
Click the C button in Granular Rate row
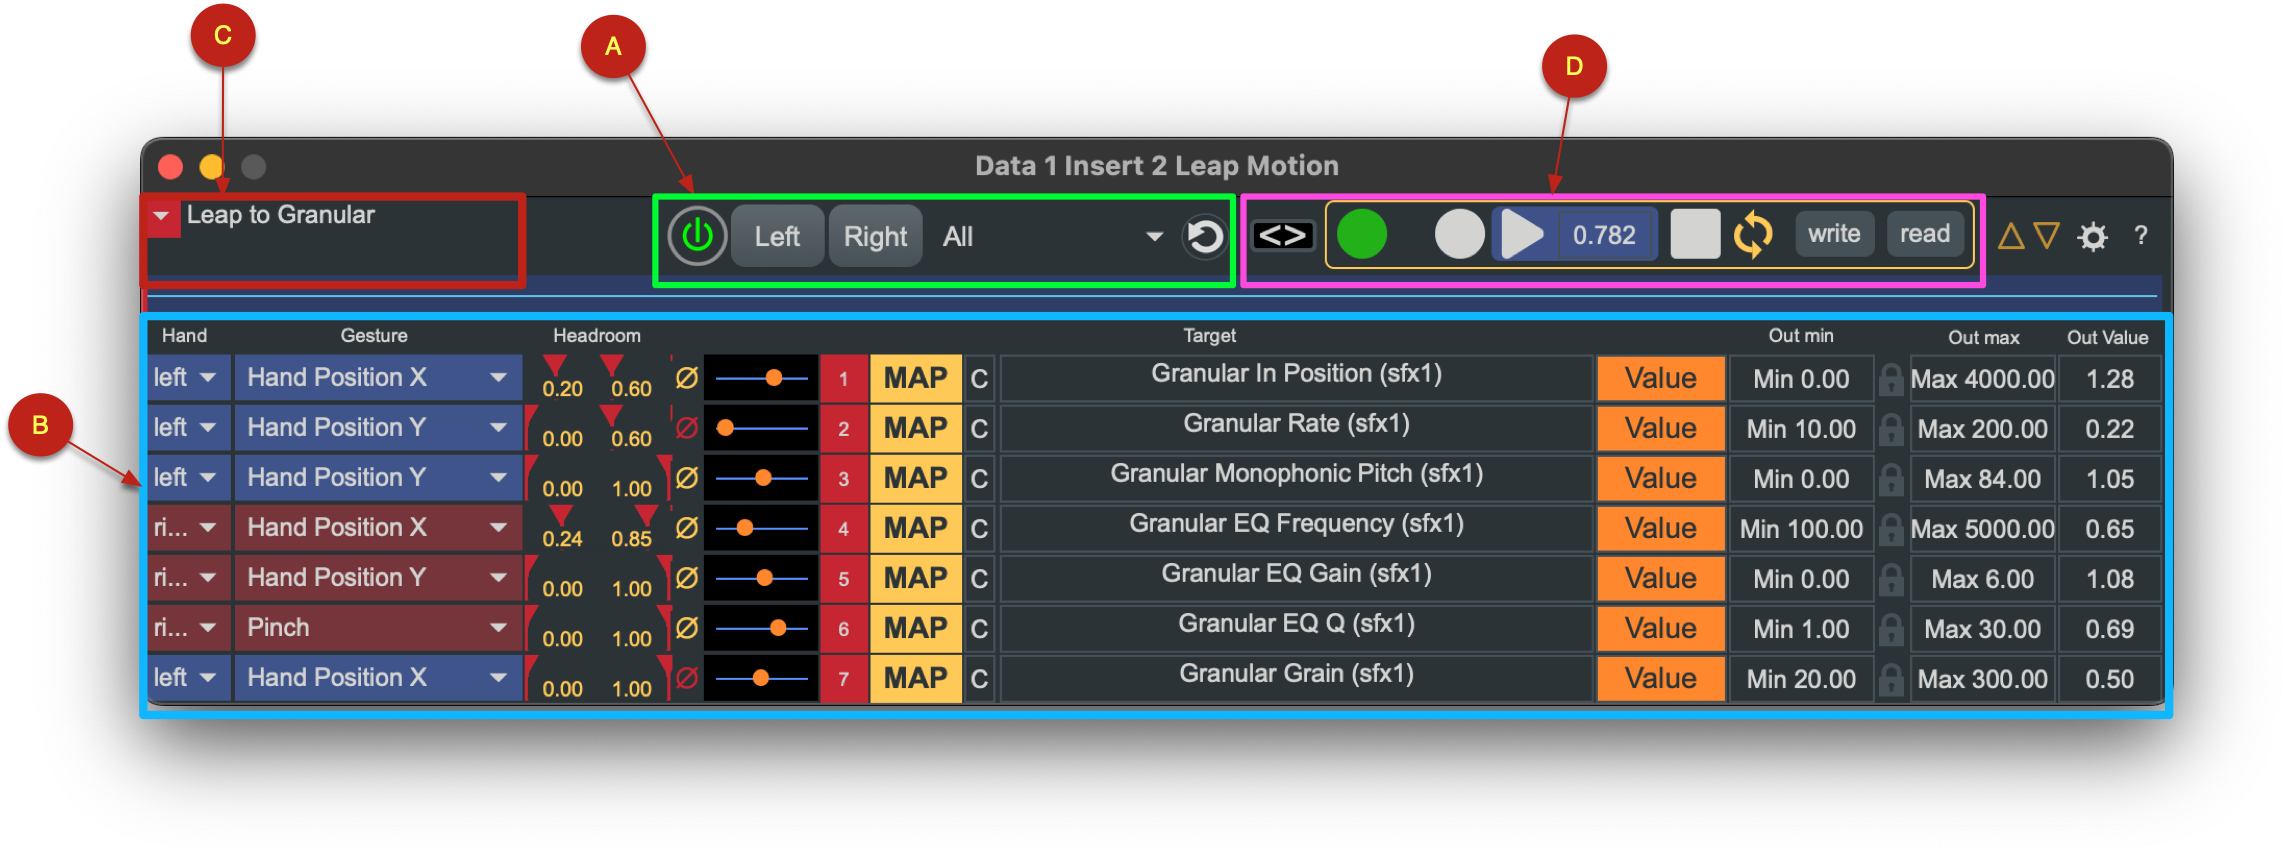[x=979, y=429]
